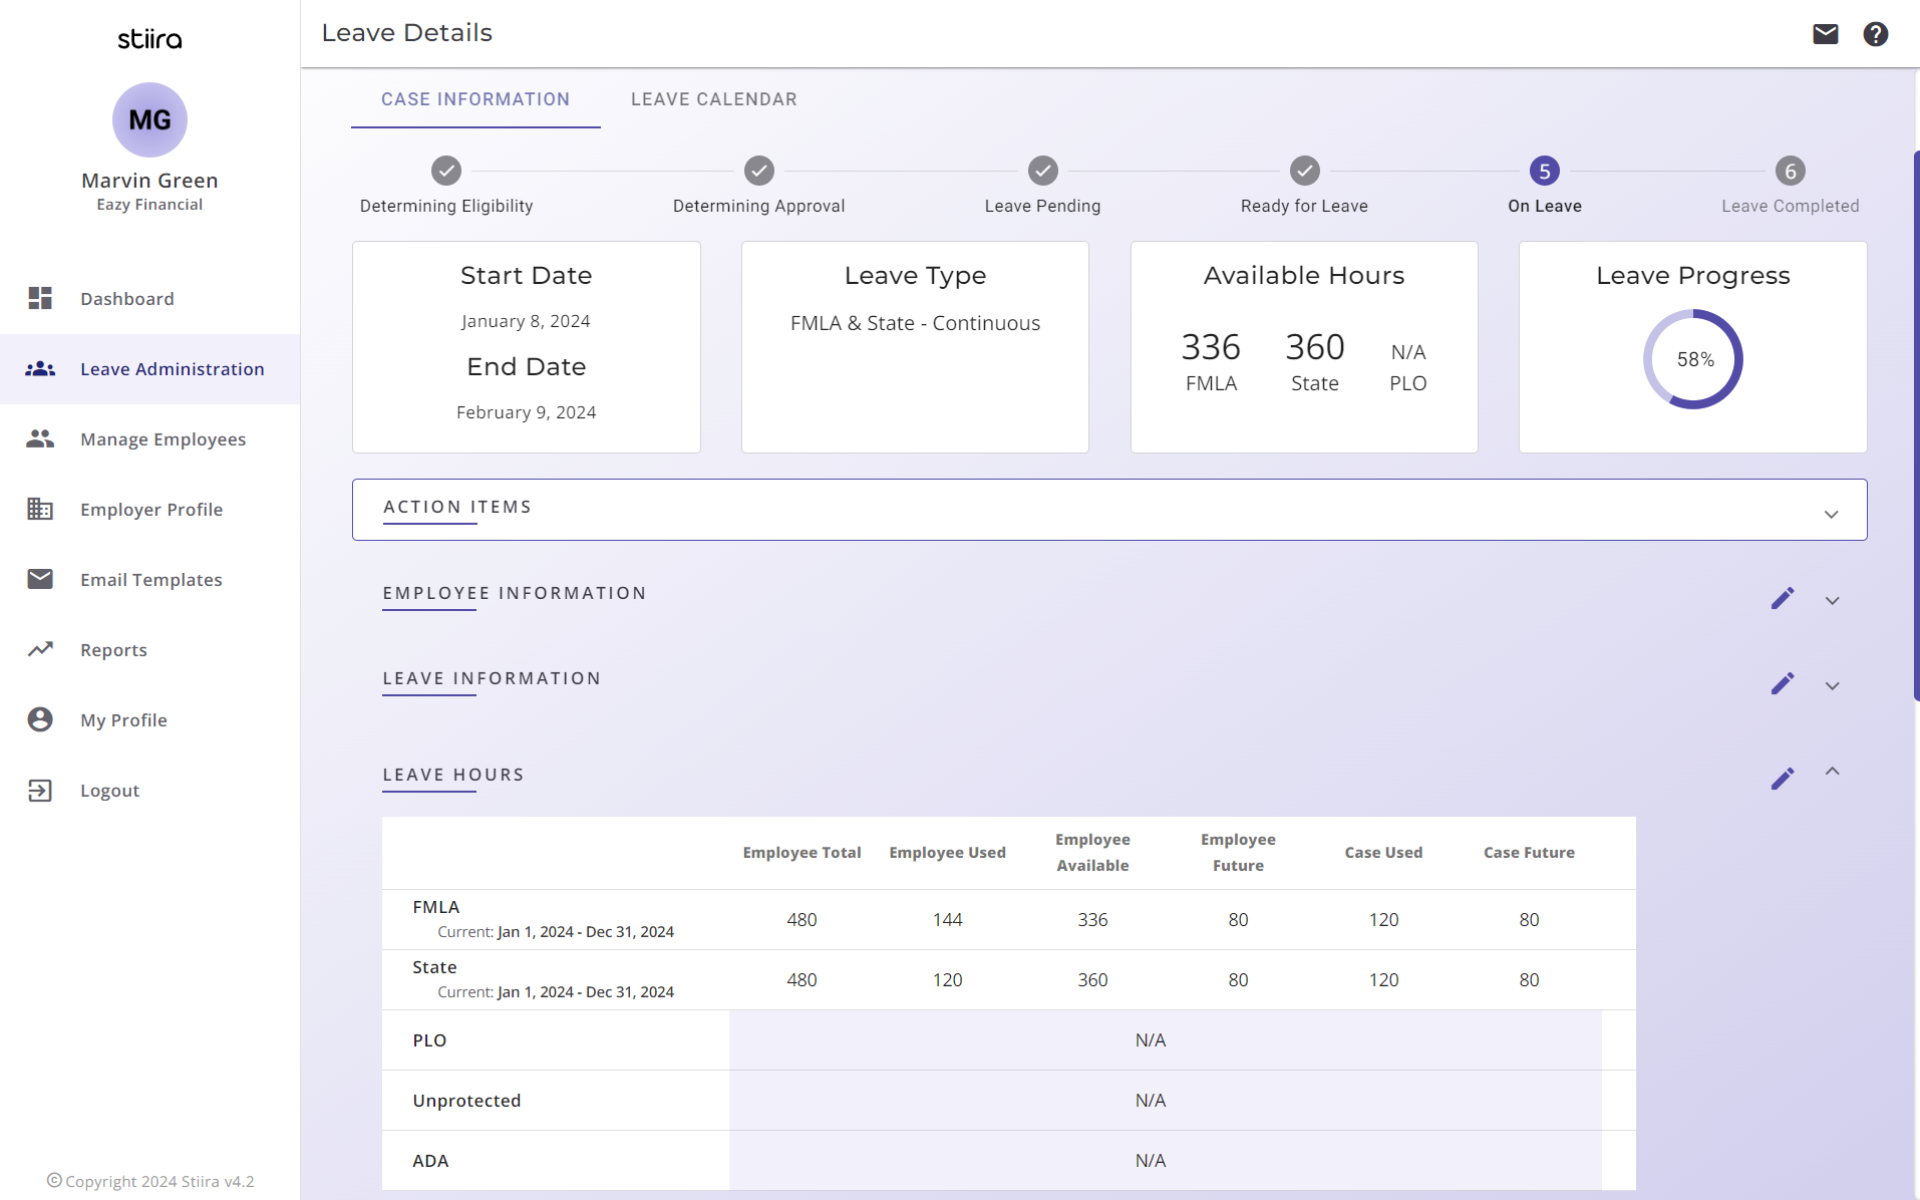The image size is (1920, 1200).
Task: Open Dashboard from the sidebar
Action: tap(126, 299)
